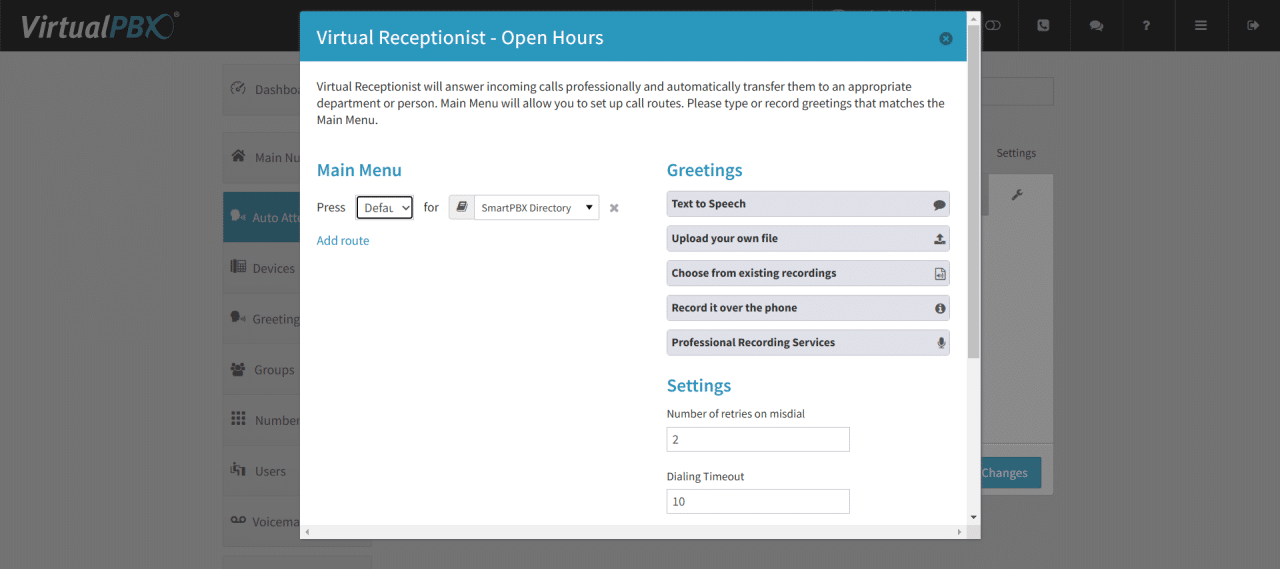Click the microphone icon on Professional Recording Services
Screen dimensions: 1280x569
click(940, 343)
